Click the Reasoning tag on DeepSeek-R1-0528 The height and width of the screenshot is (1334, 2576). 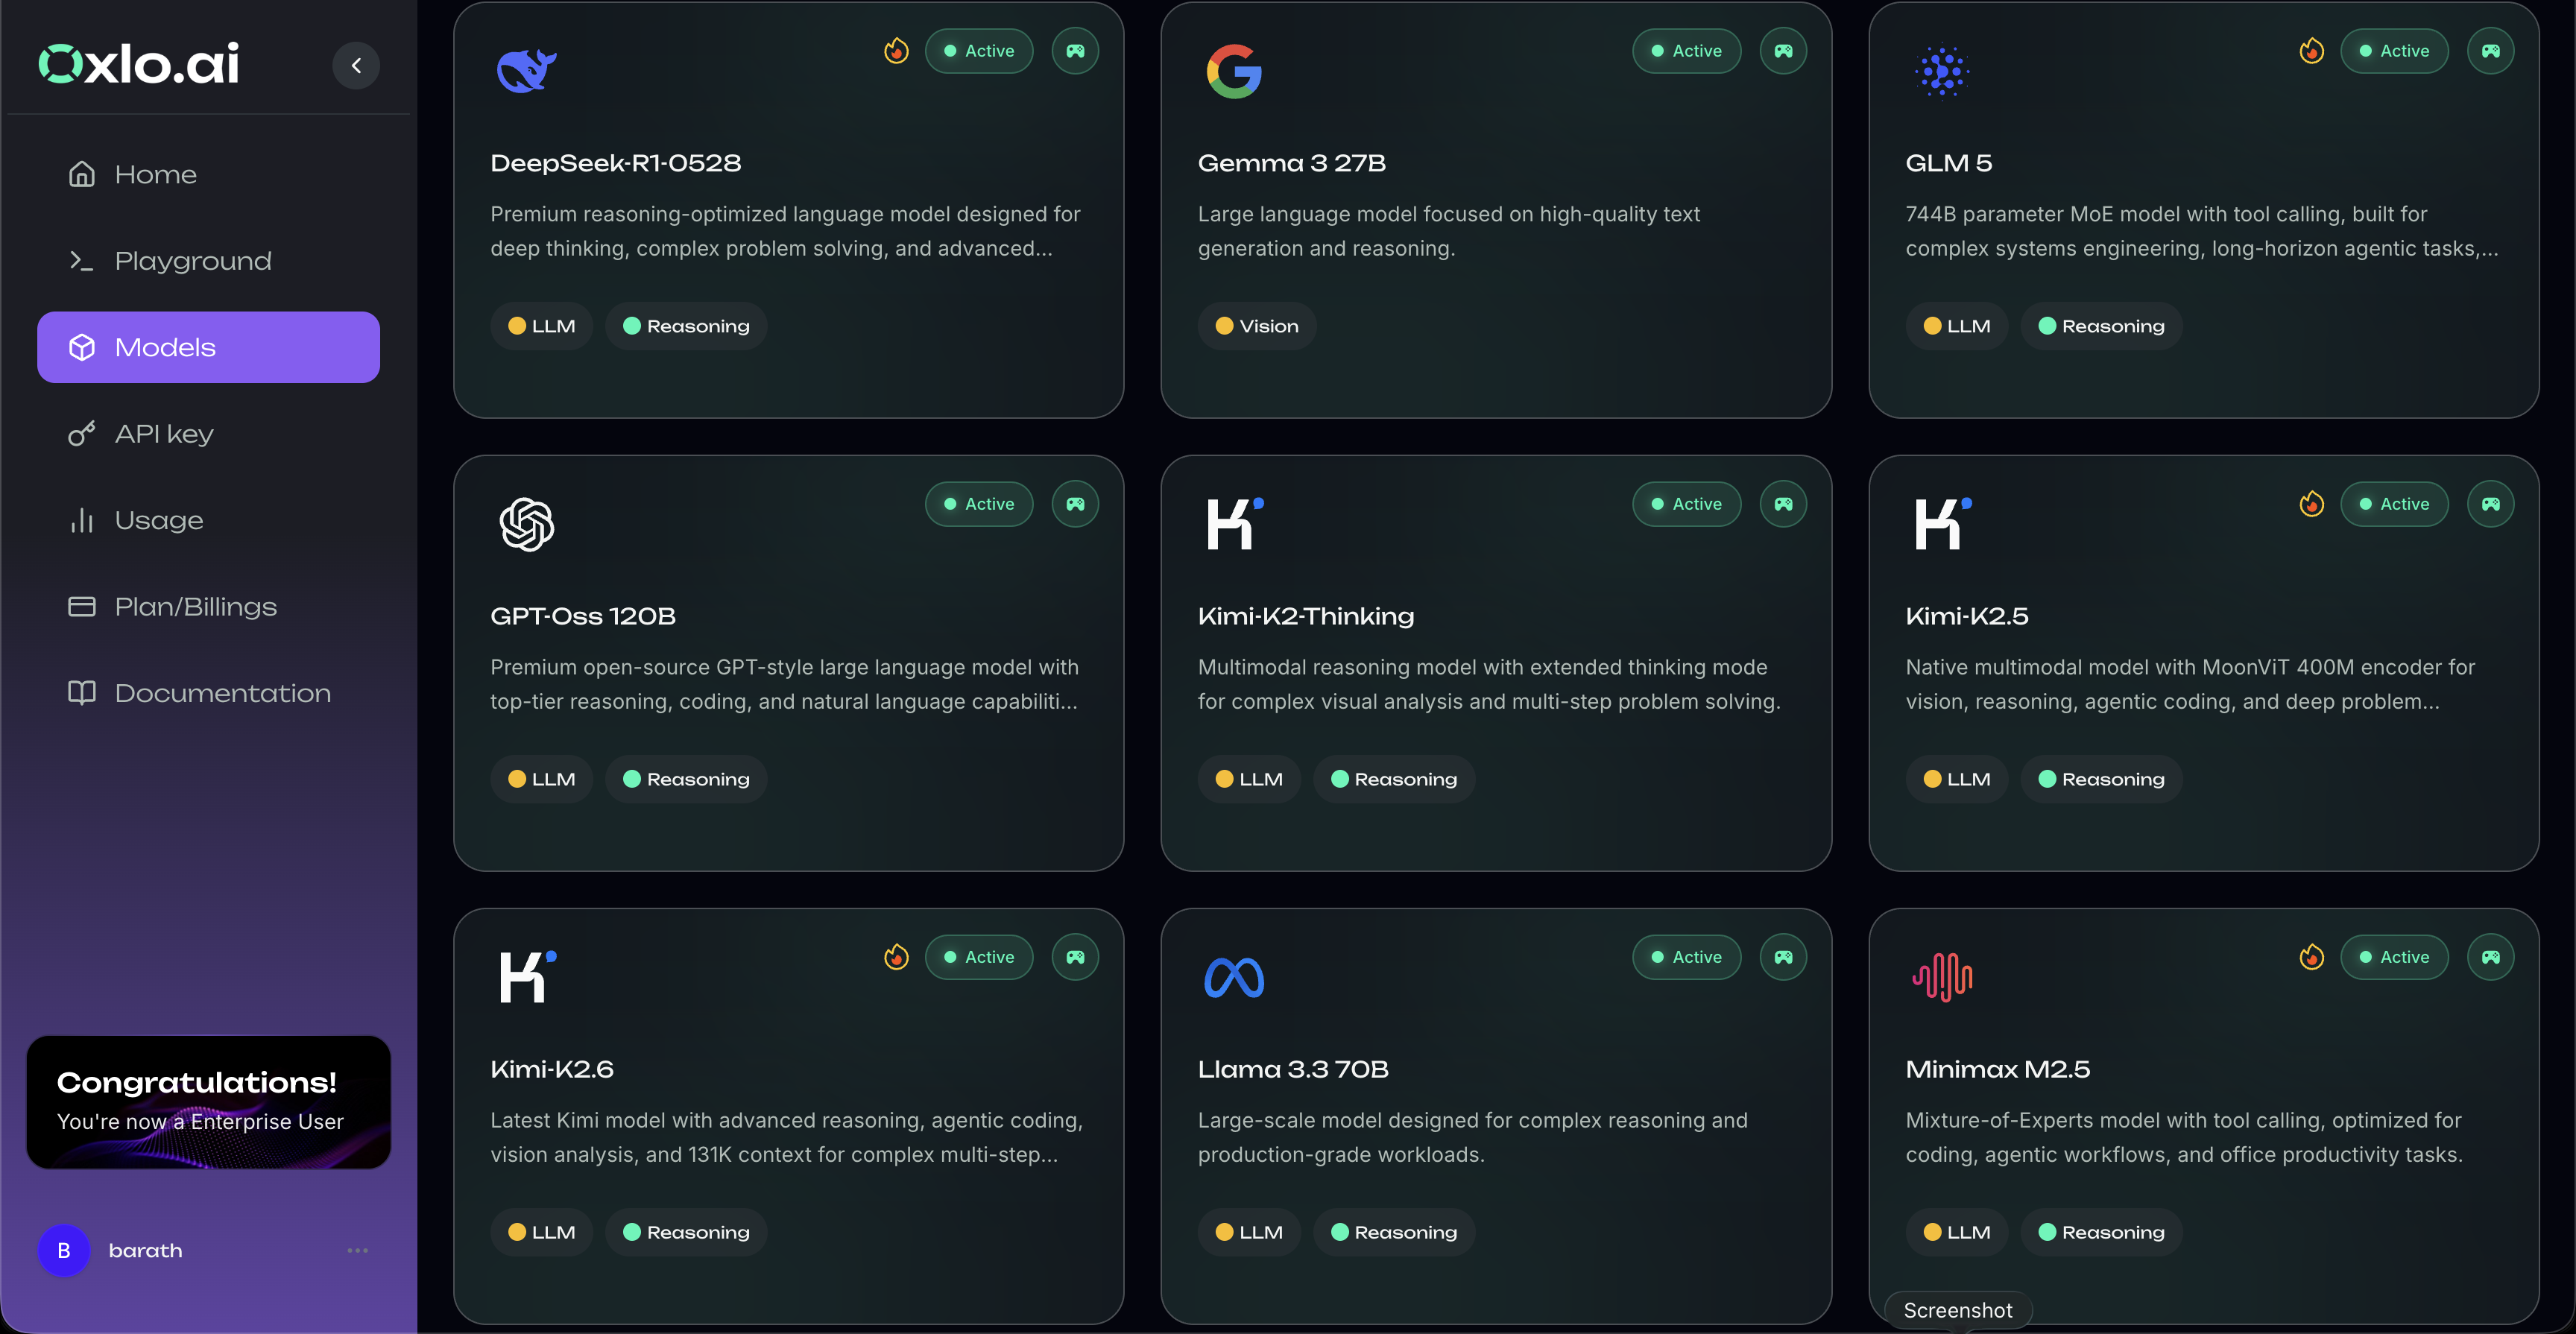tap(686, 326)
